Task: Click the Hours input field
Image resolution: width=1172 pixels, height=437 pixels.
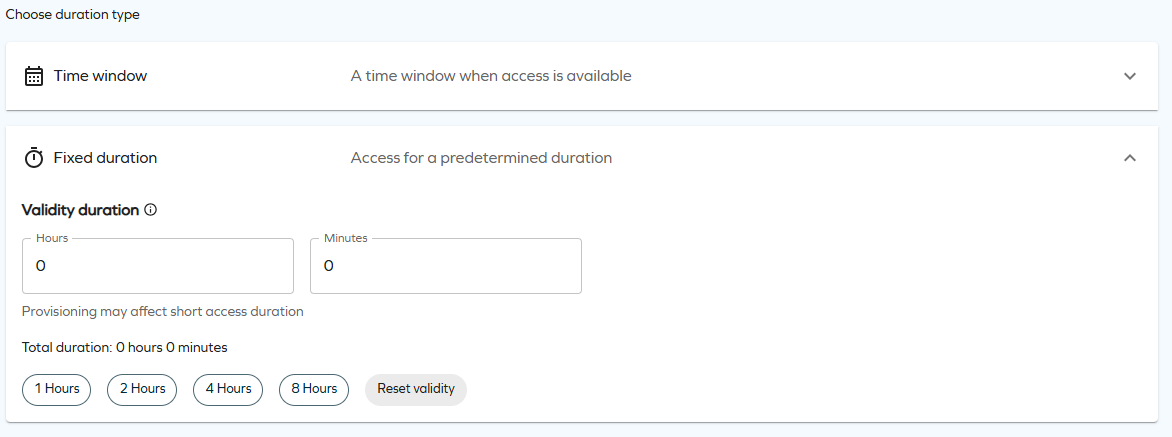Action: click(x=158, y=266)
